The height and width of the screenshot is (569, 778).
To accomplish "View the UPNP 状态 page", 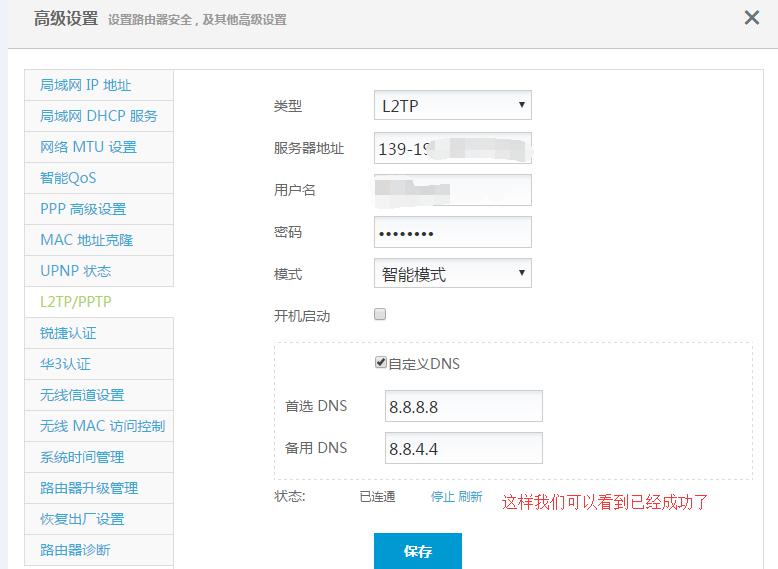I will point(99,271).
